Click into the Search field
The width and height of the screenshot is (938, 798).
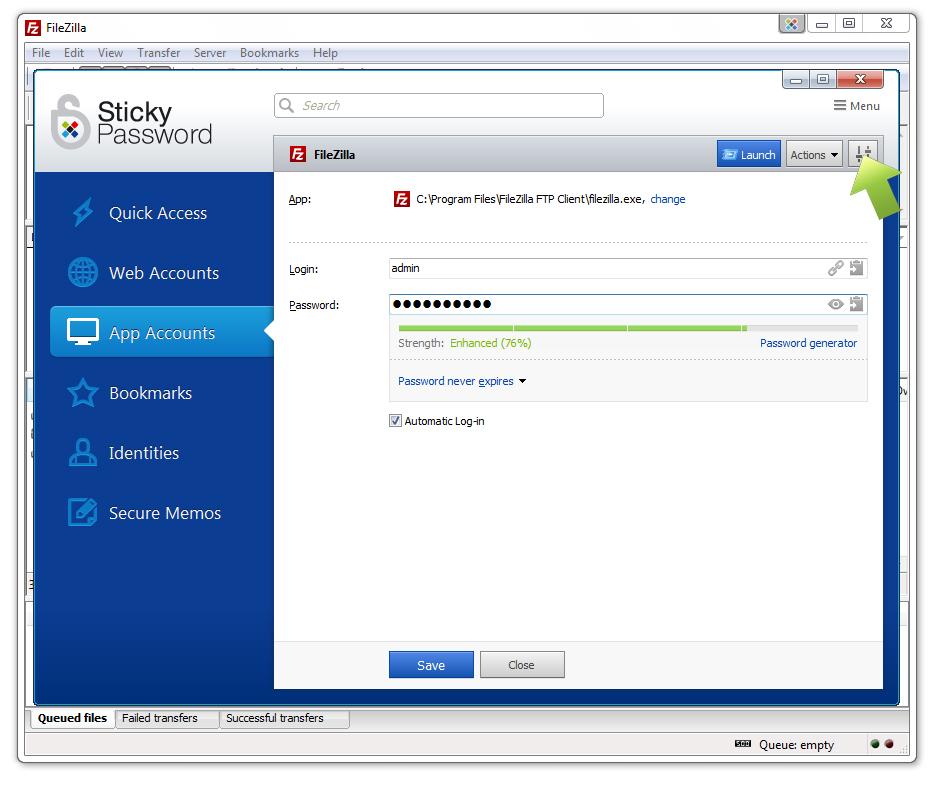(438, 105)
